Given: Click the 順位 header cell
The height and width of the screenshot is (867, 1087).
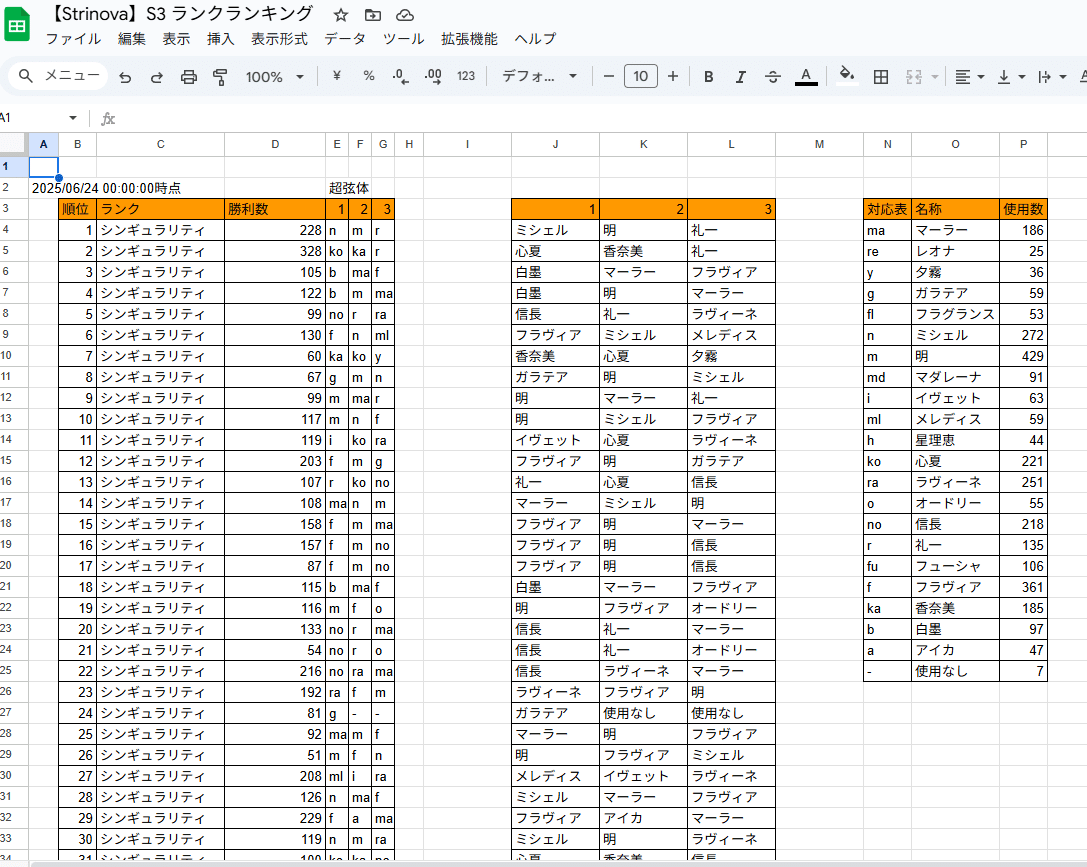Looking at the screenshot, I should click(78, 209).
